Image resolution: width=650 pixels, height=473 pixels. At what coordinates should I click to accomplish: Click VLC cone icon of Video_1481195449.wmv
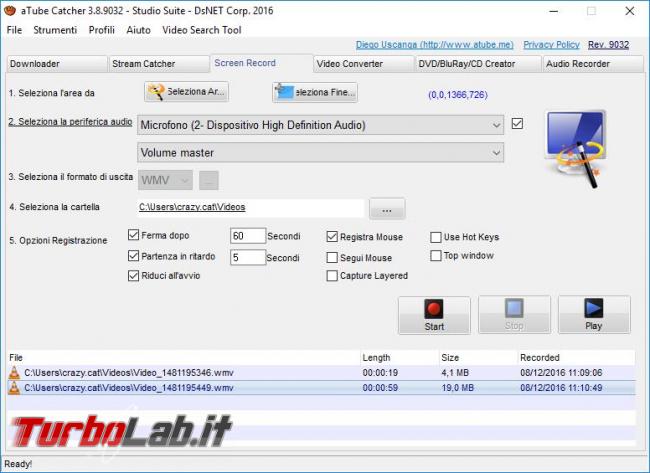(15, 388)
